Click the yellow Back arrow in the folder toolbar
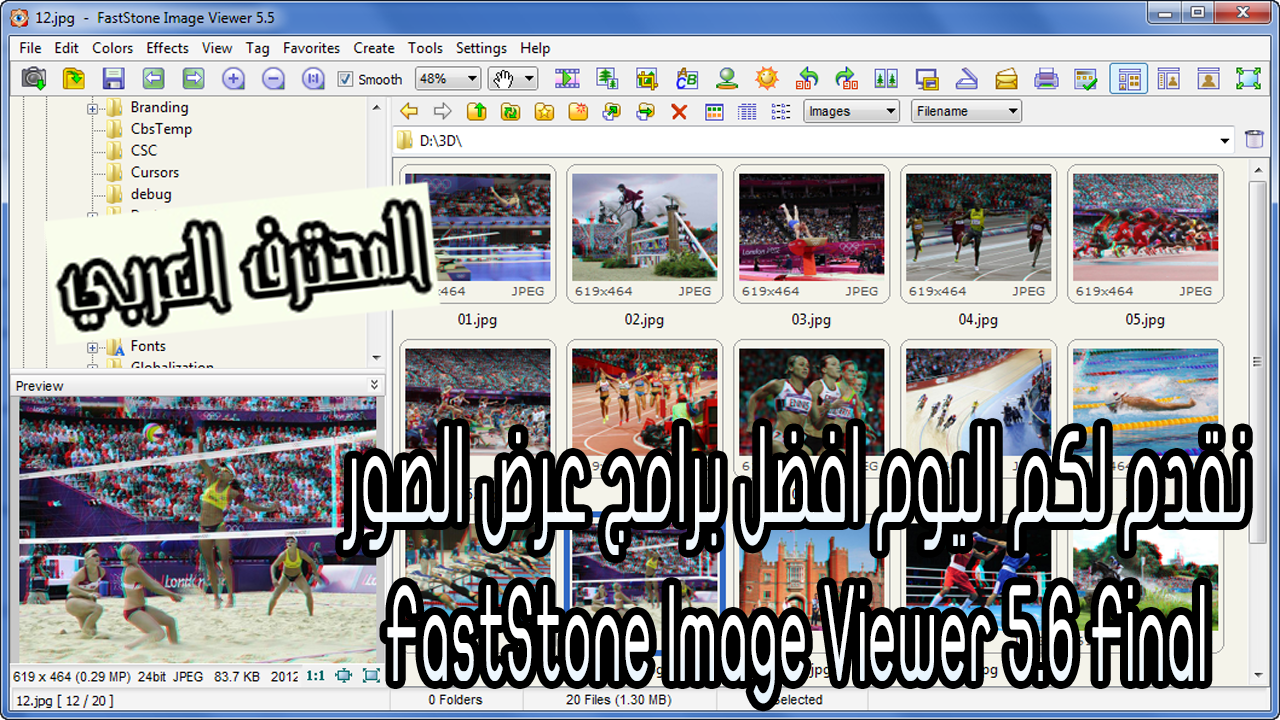The image size is (1280, 720). (409, 111)
